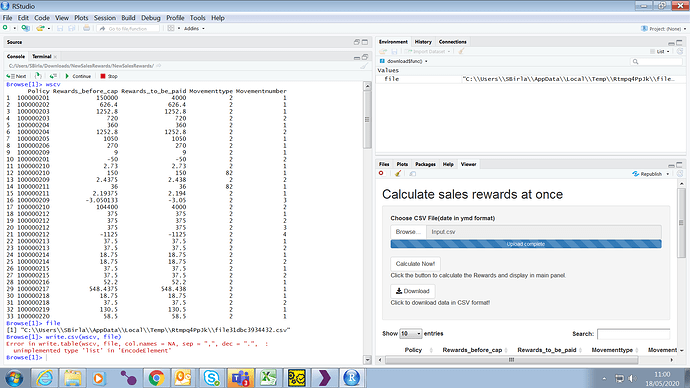Click the New File icon in the main toolbar

coord(5,28)
